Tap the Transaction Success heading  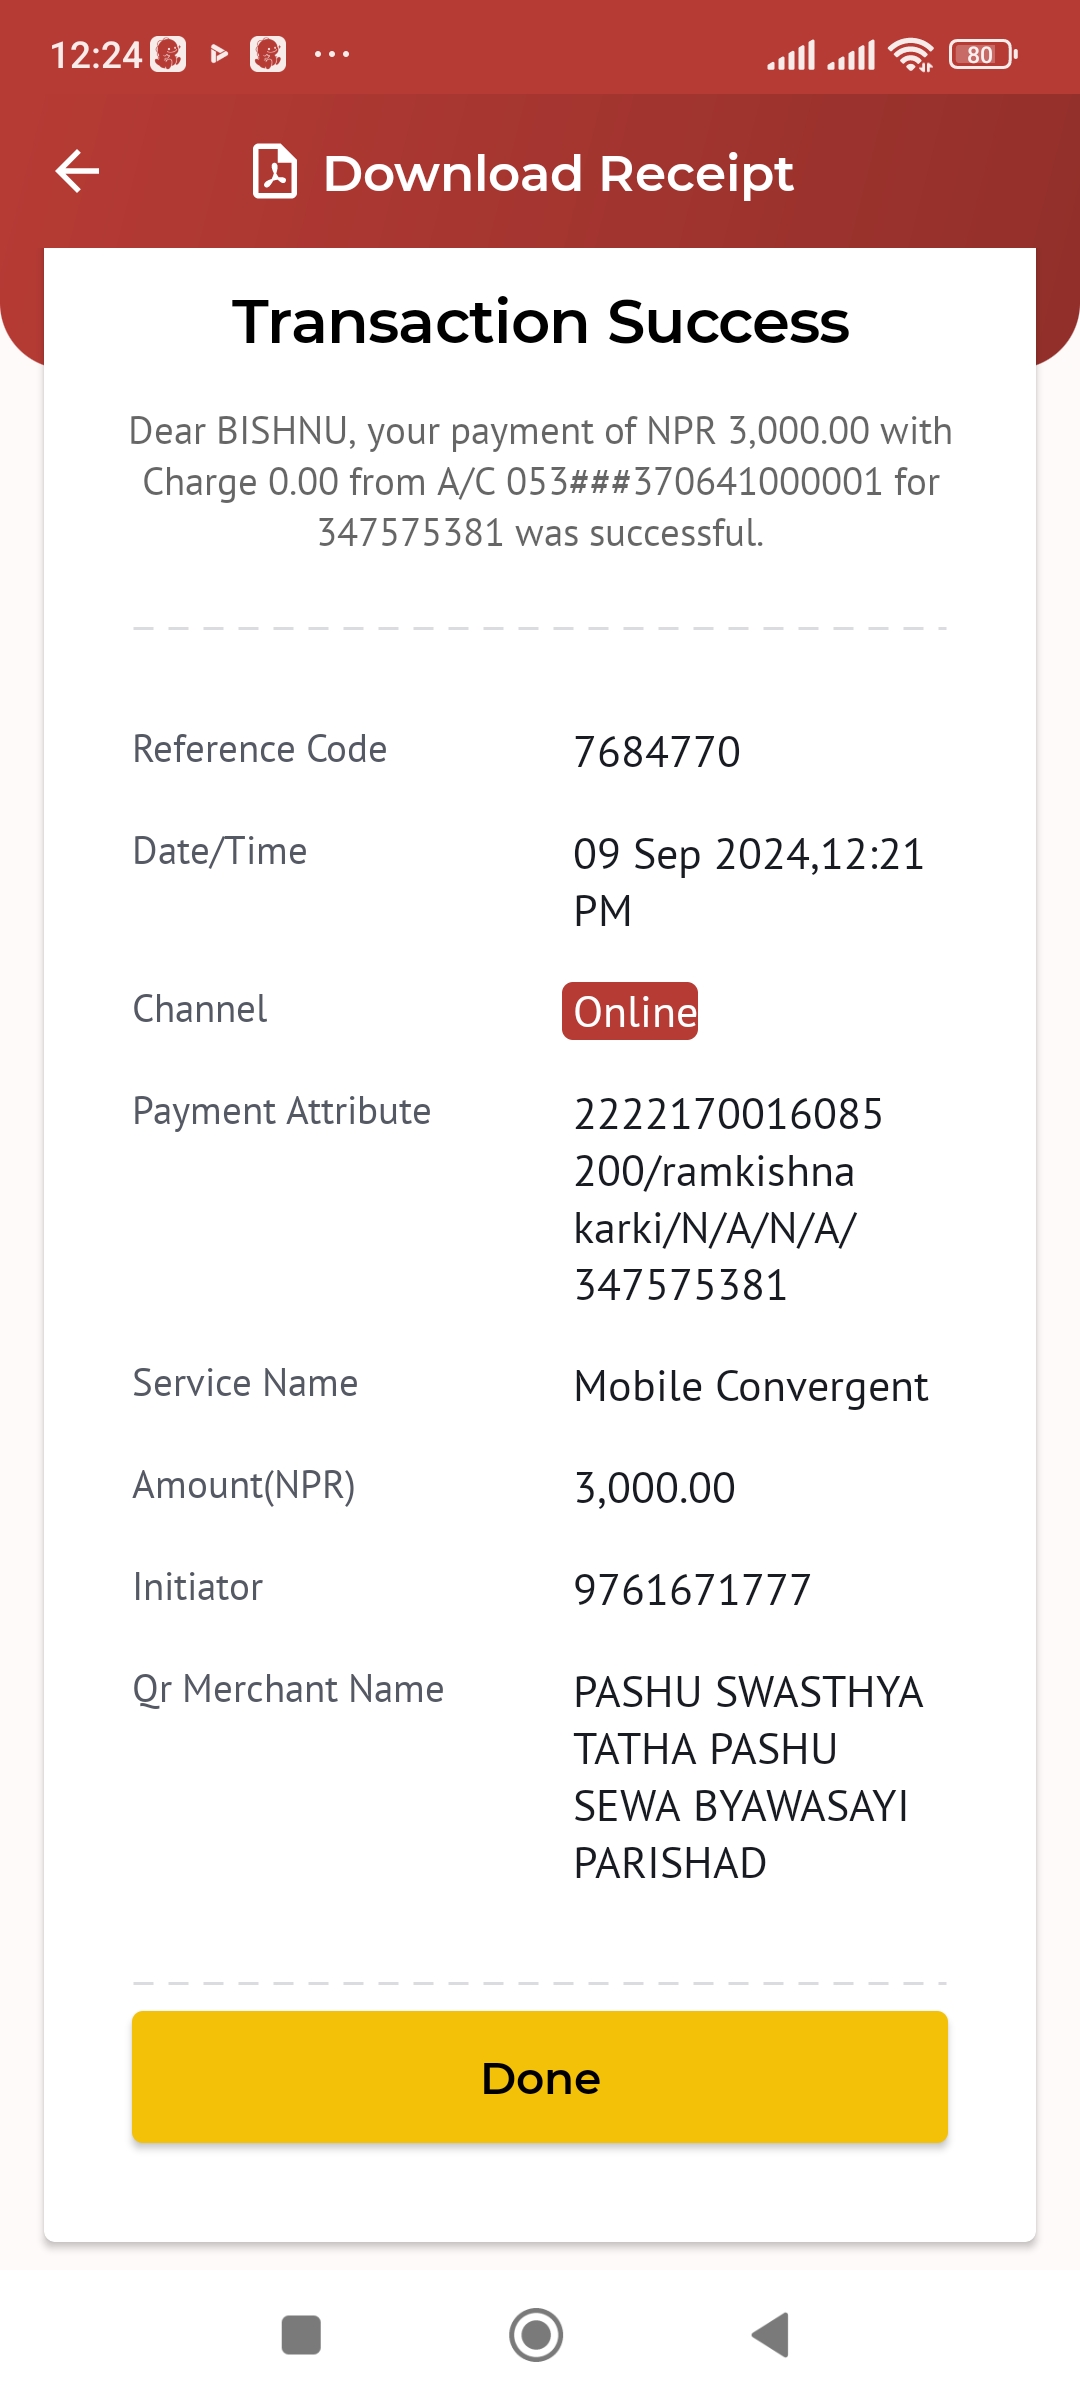point(540,322)
